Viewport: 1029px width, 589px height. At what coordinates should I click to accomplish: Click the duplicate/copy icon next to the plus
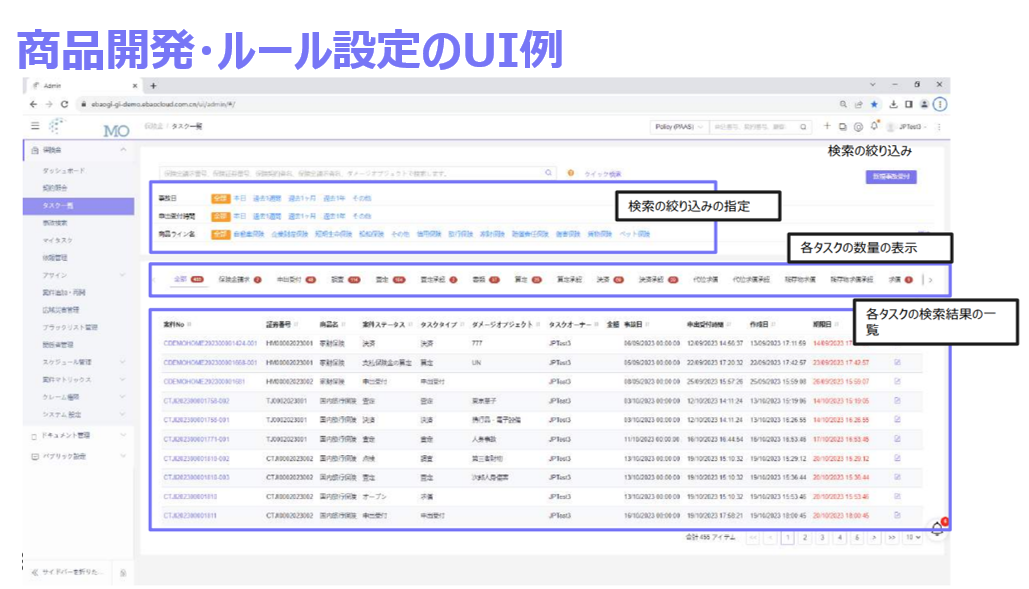coord(843,126)
